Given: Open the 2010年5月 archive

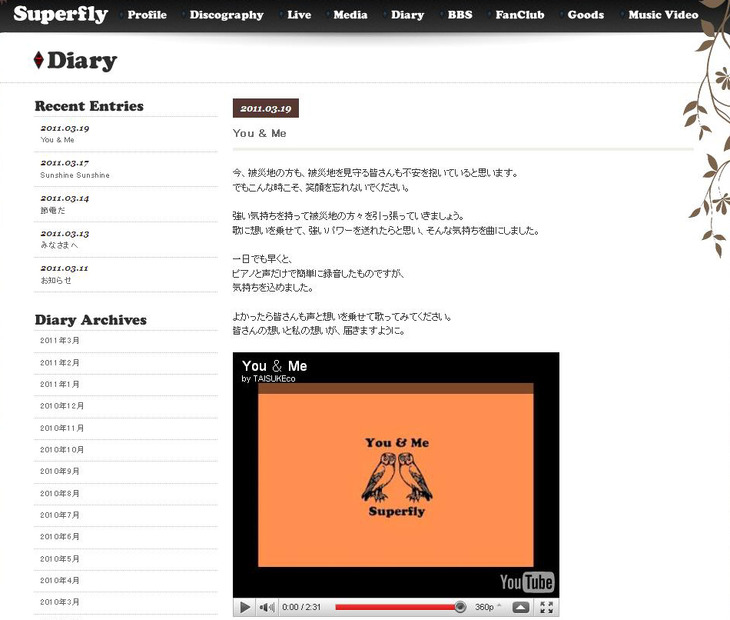Looking at the screenshot, I should pos(60,559).
